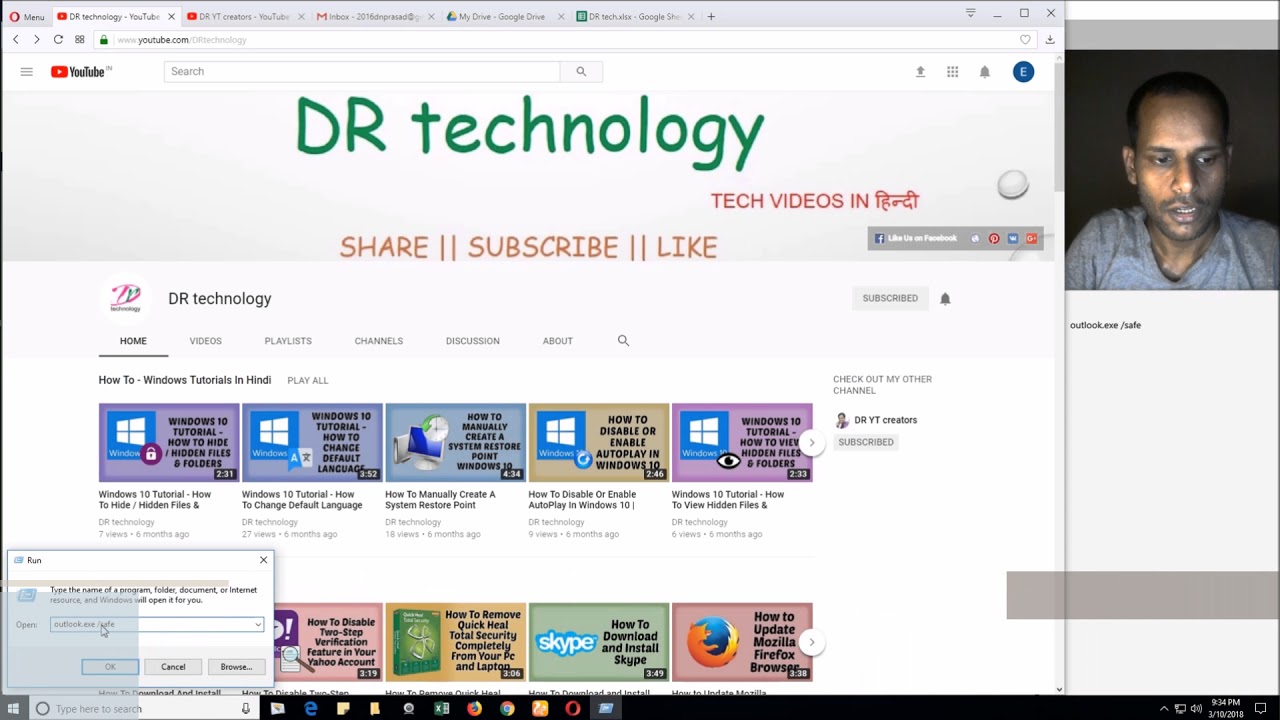This screenshot has width=1280, height=720.
Task: Open a new browser tab with the plus button
Action: 711,17
